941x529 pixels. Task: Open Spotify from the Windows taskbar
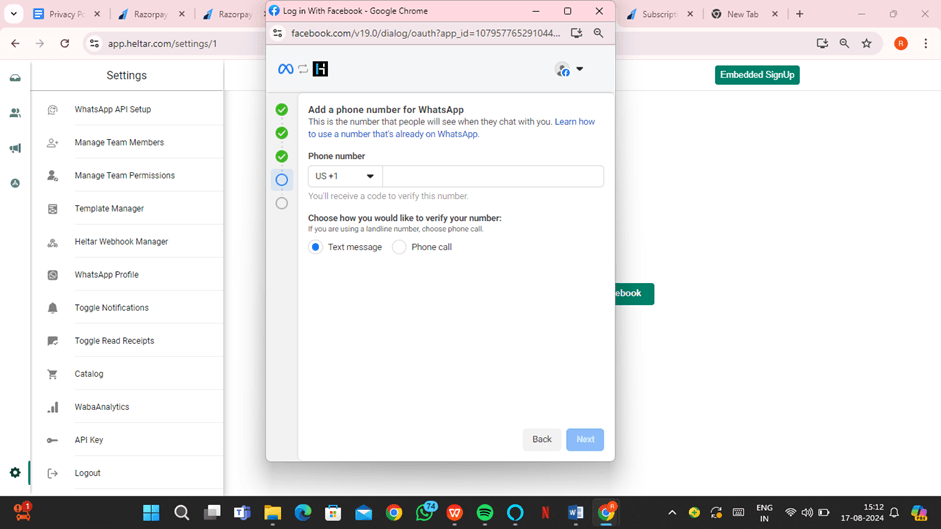[485, 513]
